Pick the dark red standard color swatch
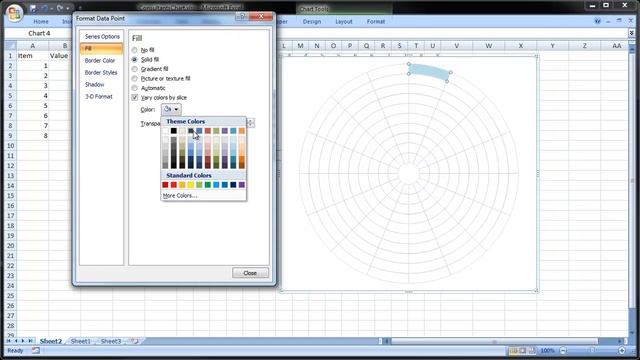 pyautogui.click(x=165, y=185)
